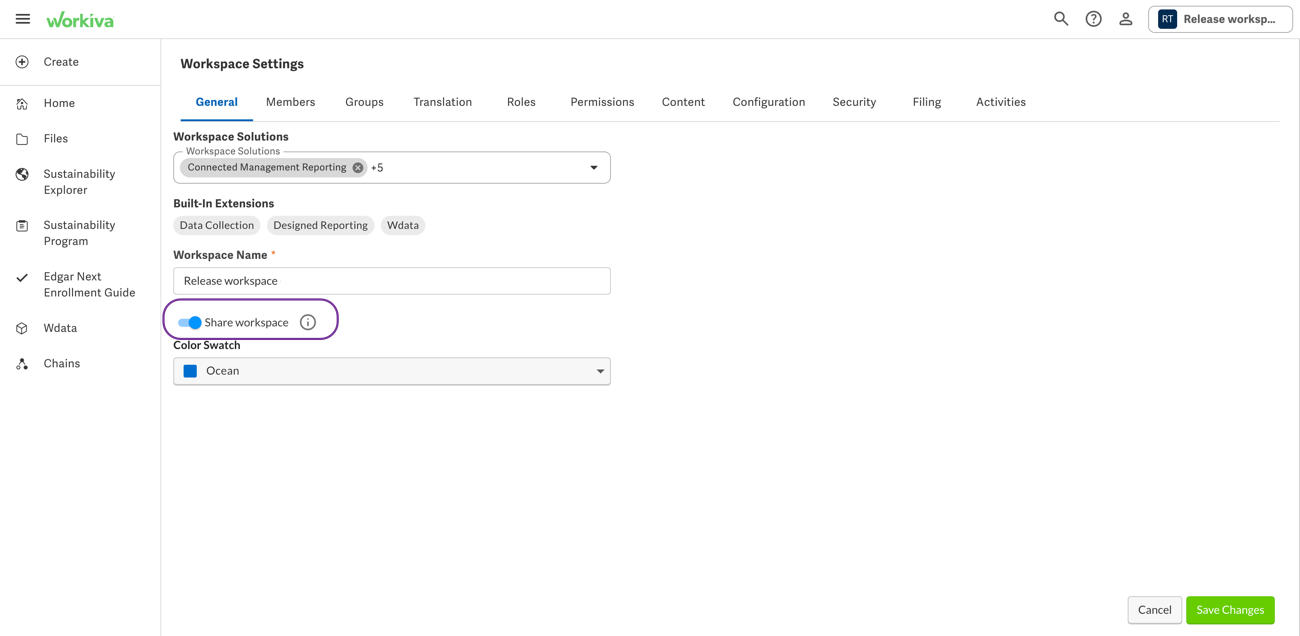Click the Home icon in sidebar
Viewport: 1300px width, 636px height.
point(22,103)
